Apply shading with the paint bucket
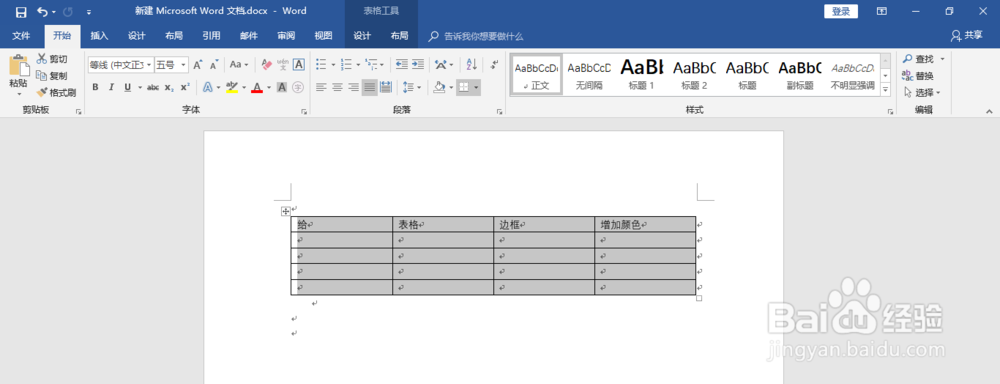 tap(439, 87)
